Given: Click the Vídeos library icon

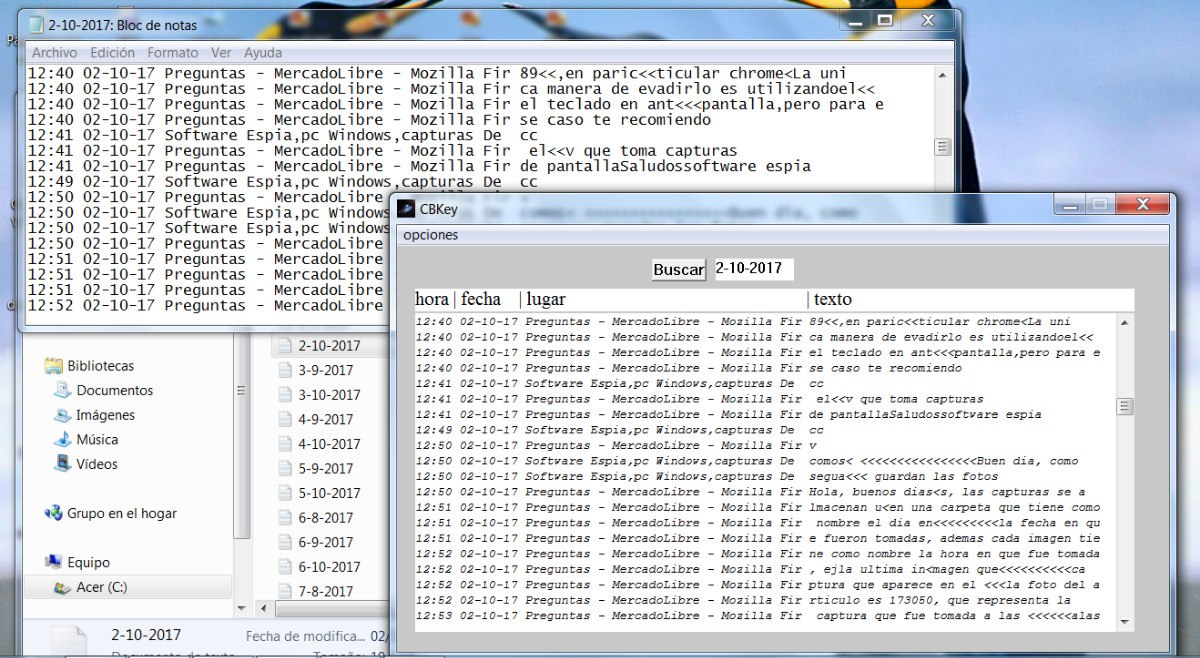Looking at the screenshot, I should [63, 464].
